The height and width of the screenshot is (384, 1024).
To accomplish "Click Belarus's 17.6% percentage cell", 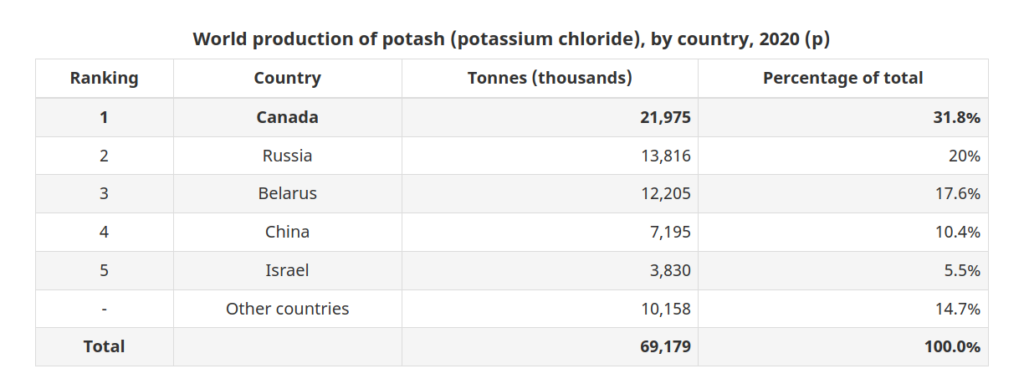I will tap(957, 194).
